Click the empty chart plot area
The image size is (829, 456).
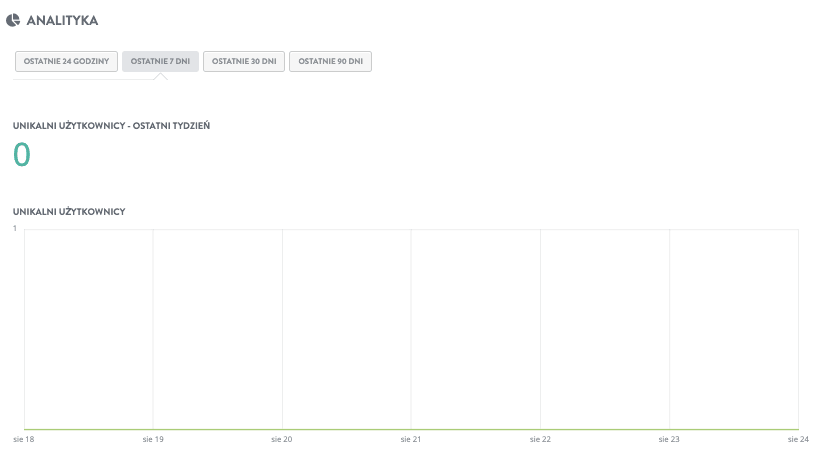coord(411,330)
